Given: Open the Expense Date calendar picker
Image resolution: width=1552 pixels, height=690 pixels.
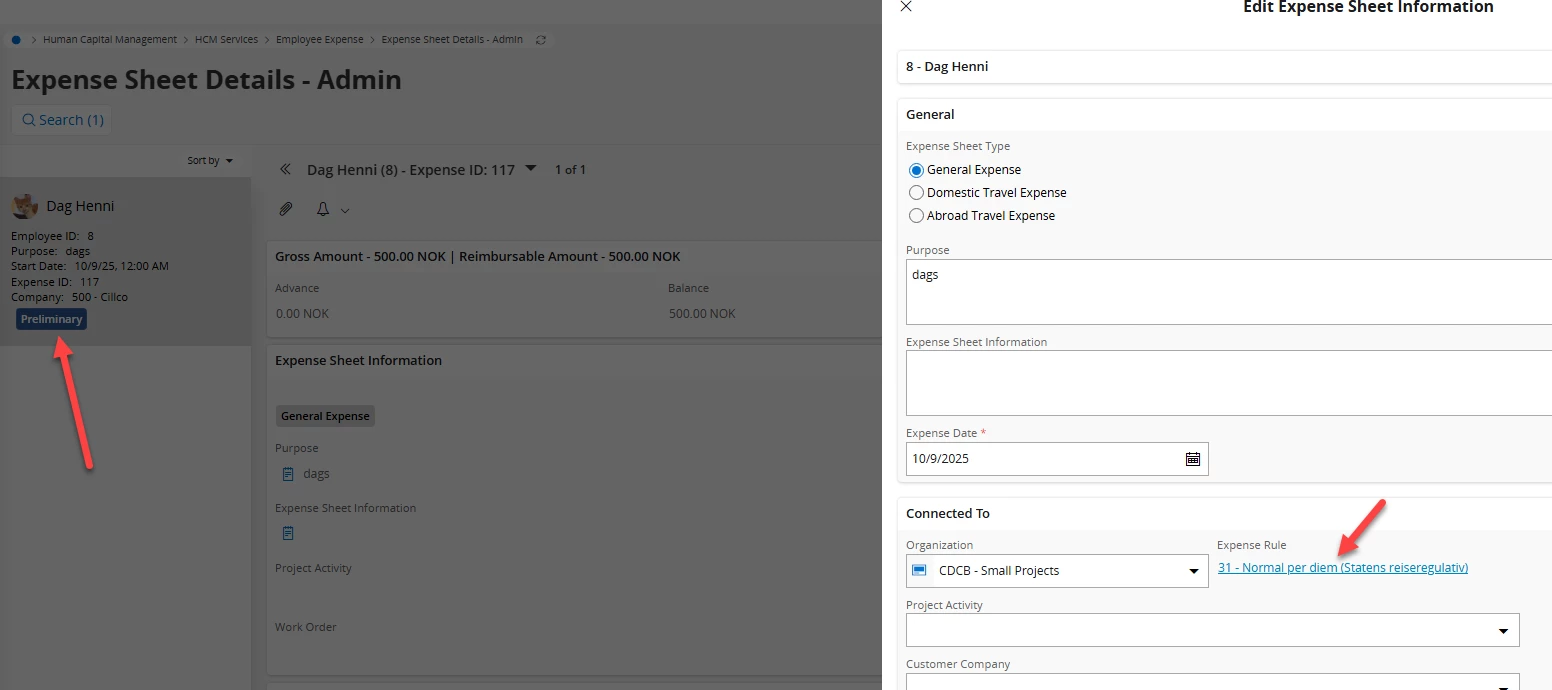Looking at the screenshot, I should pyautogui.click(x=1192, y=459).
